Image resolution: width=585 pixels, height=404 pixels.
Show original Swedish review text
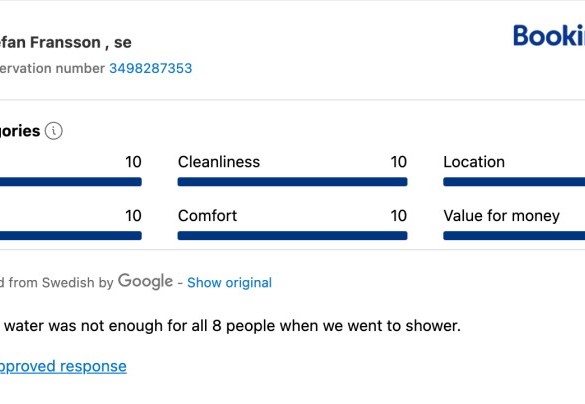coord(229,282)
